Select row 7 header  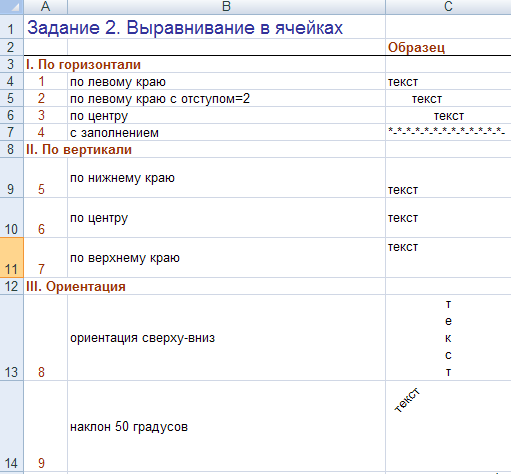[x=12, y=132]
